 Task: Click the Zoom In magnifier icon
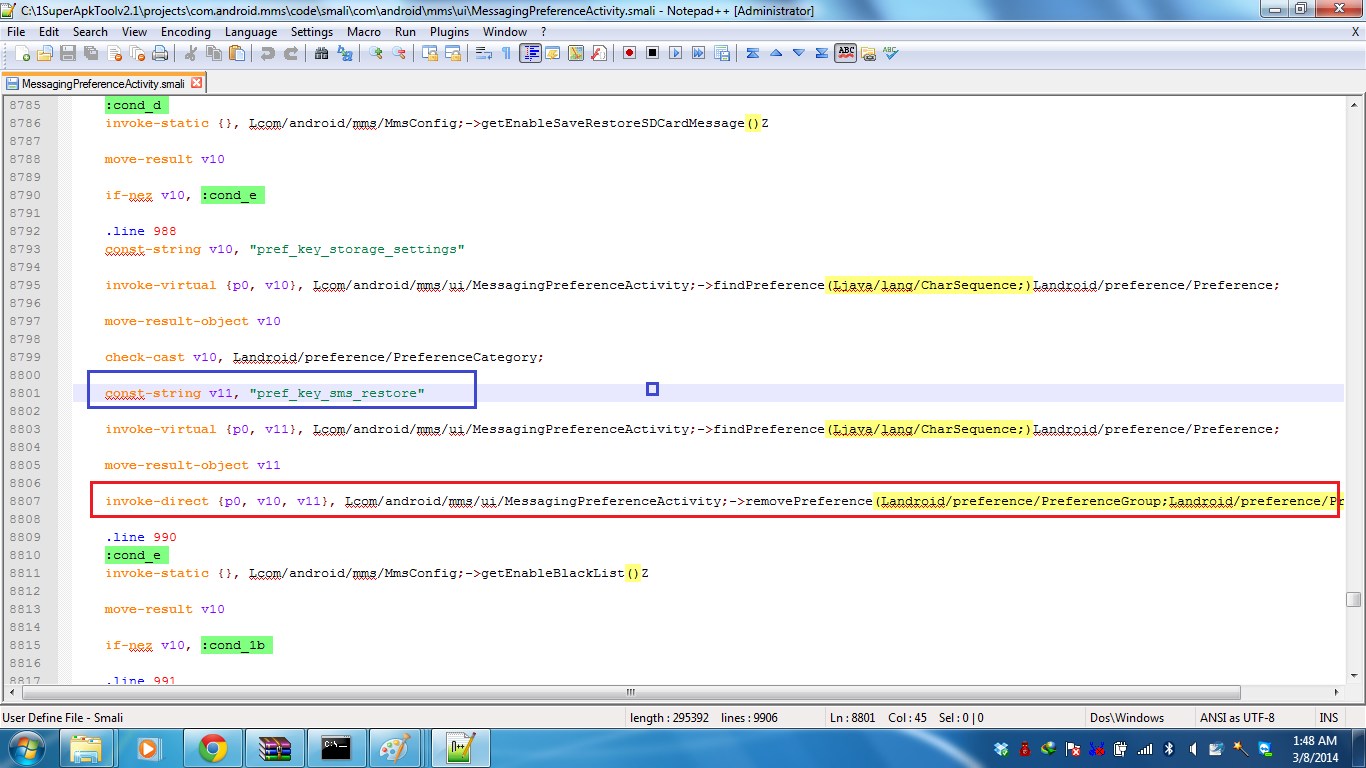click(x=375, y=53)
